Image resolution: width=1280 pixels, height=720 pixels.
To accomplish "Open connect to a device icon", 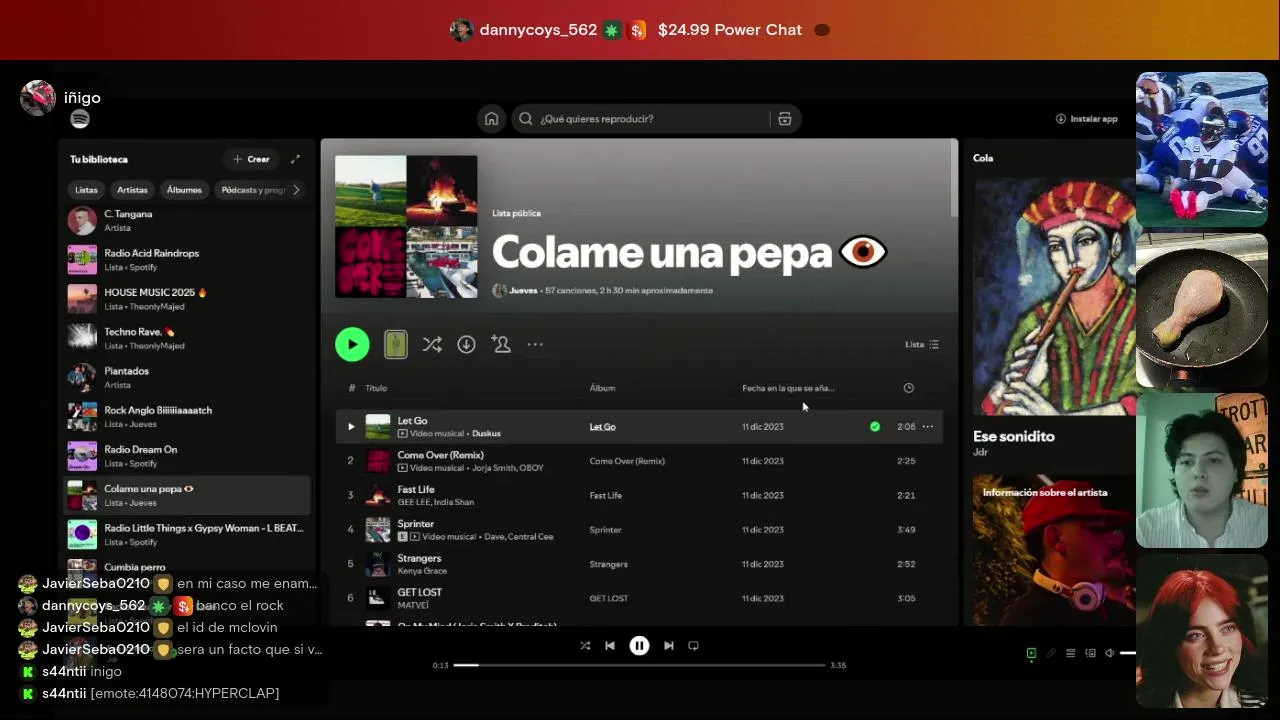I will coord(1090,653).
